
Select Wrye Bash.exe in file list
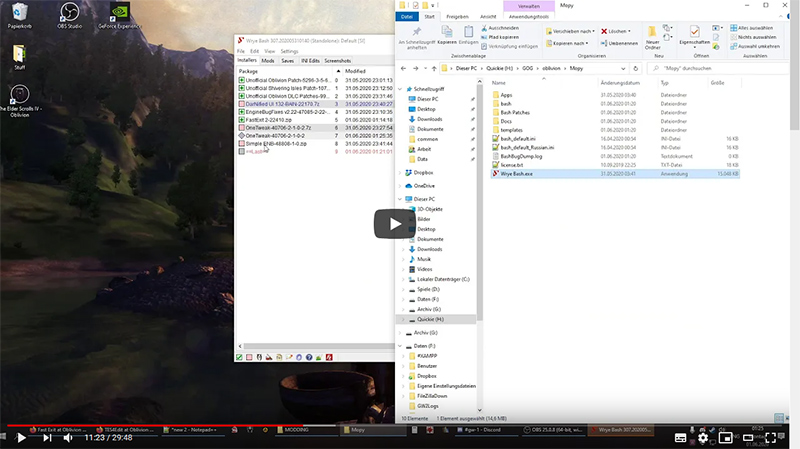tap(614, 174)
